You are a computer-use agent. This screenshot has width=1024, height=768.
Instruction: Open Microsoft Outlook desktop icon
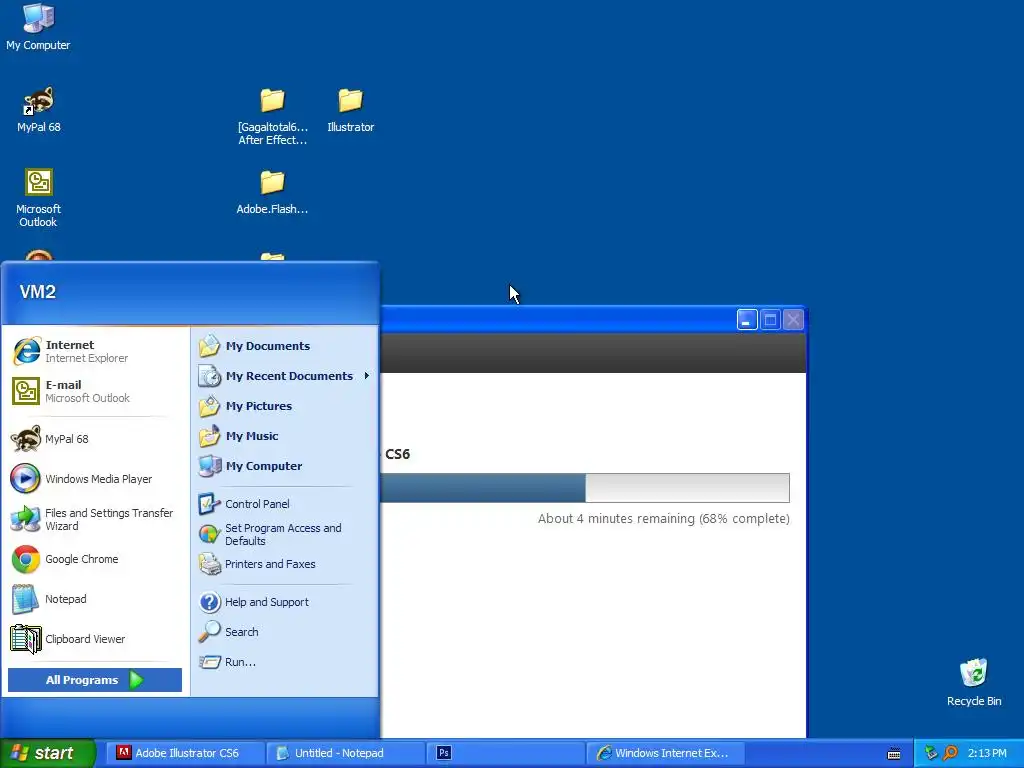click(x=39, y=198)
